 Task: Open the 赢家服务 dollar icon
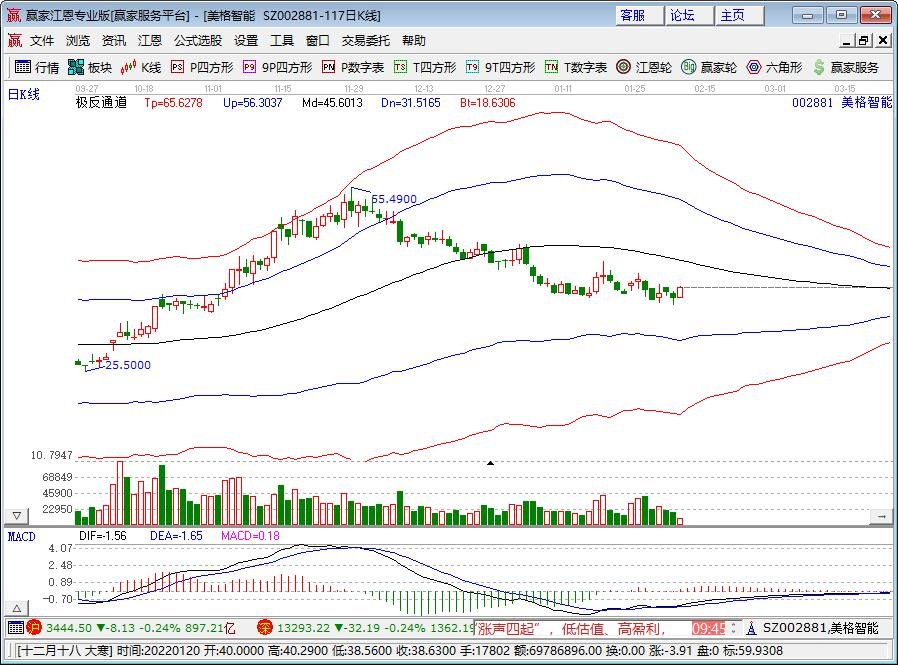[x=819, y=68]
